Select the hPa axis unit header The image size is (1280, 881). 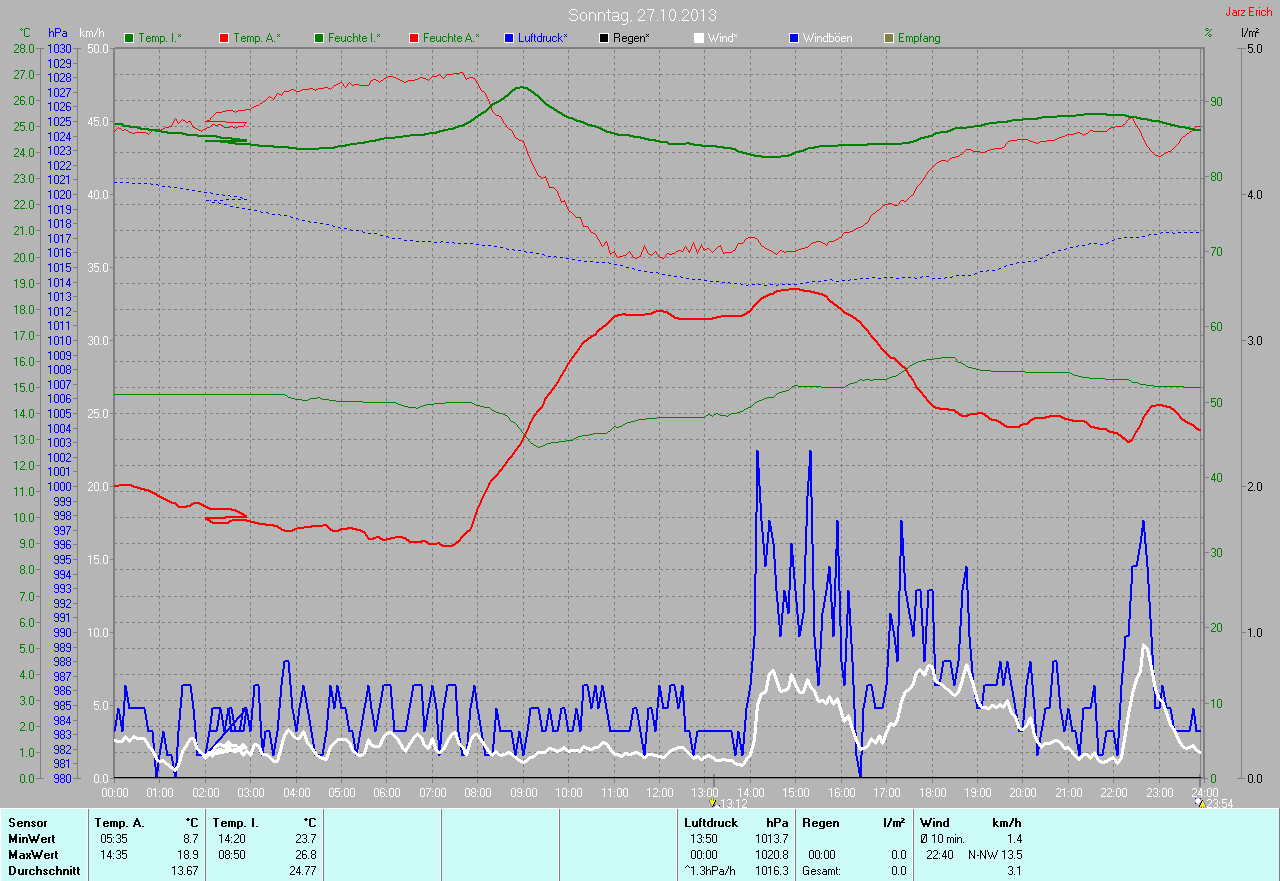[x=56, y=33]
